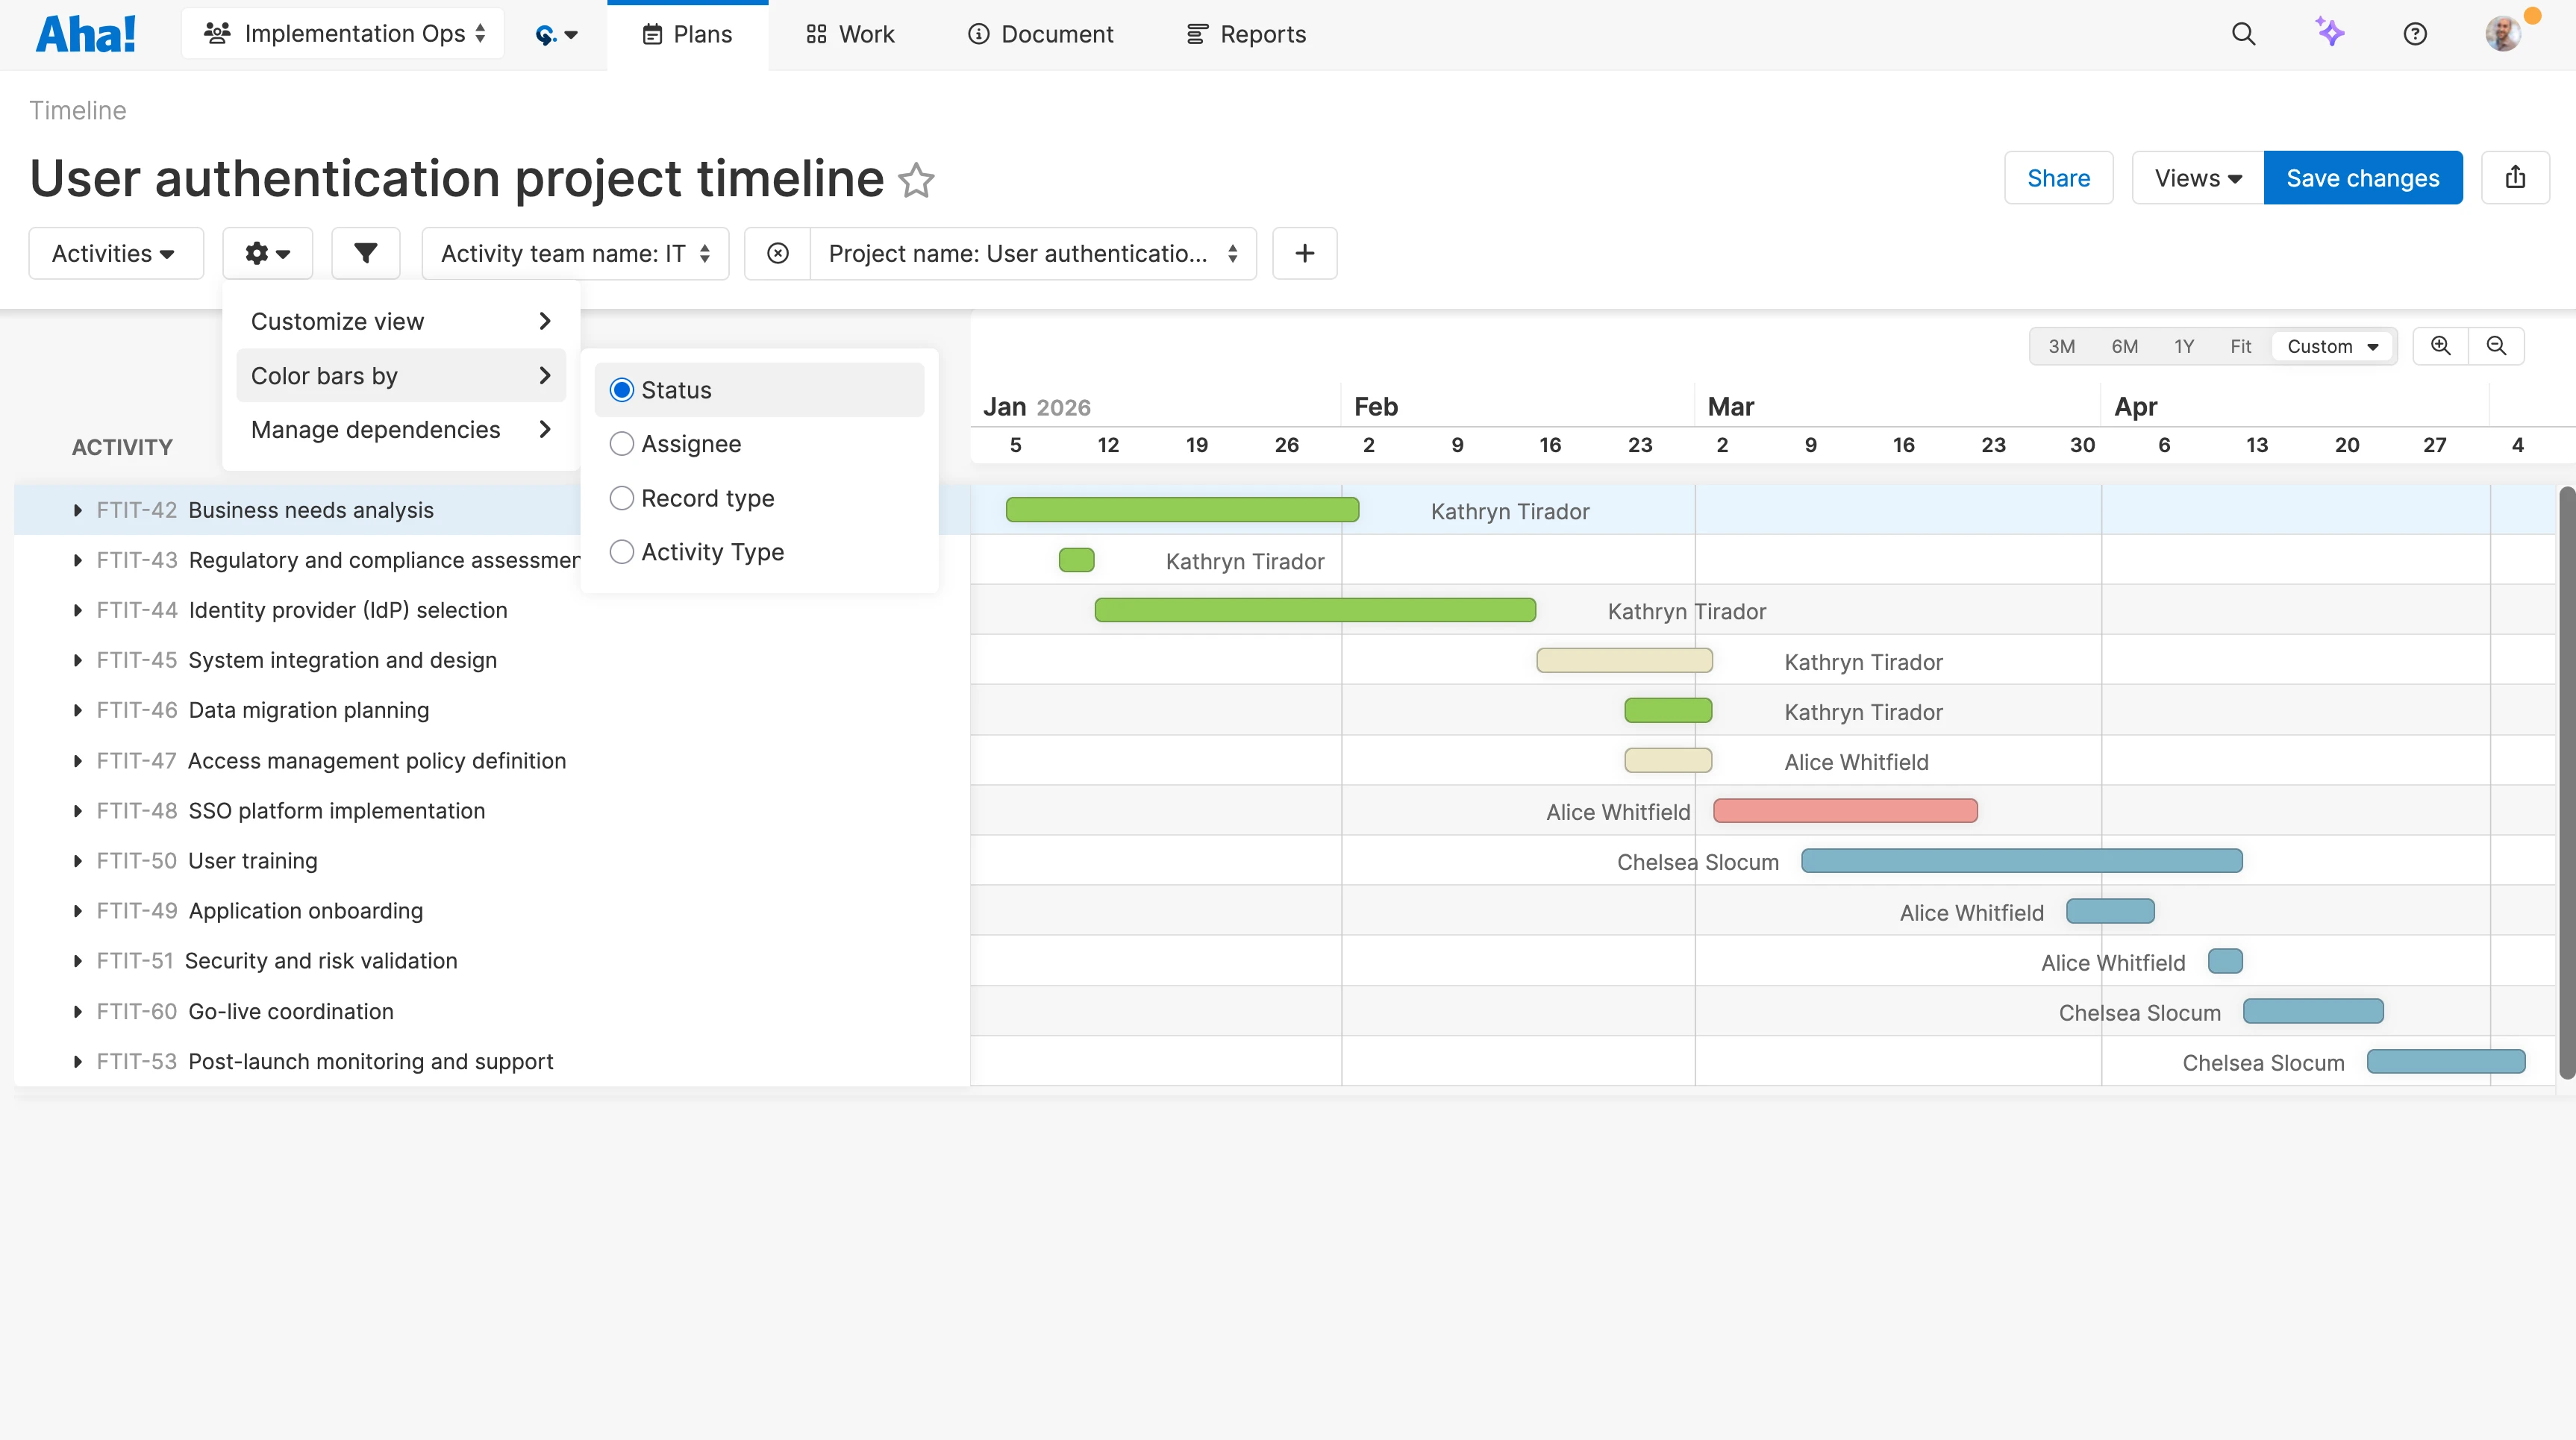This screenshot has height=1440, width=2576.
Task: Open the Custom zoom level dropdown
Action: click(2332, 345)
